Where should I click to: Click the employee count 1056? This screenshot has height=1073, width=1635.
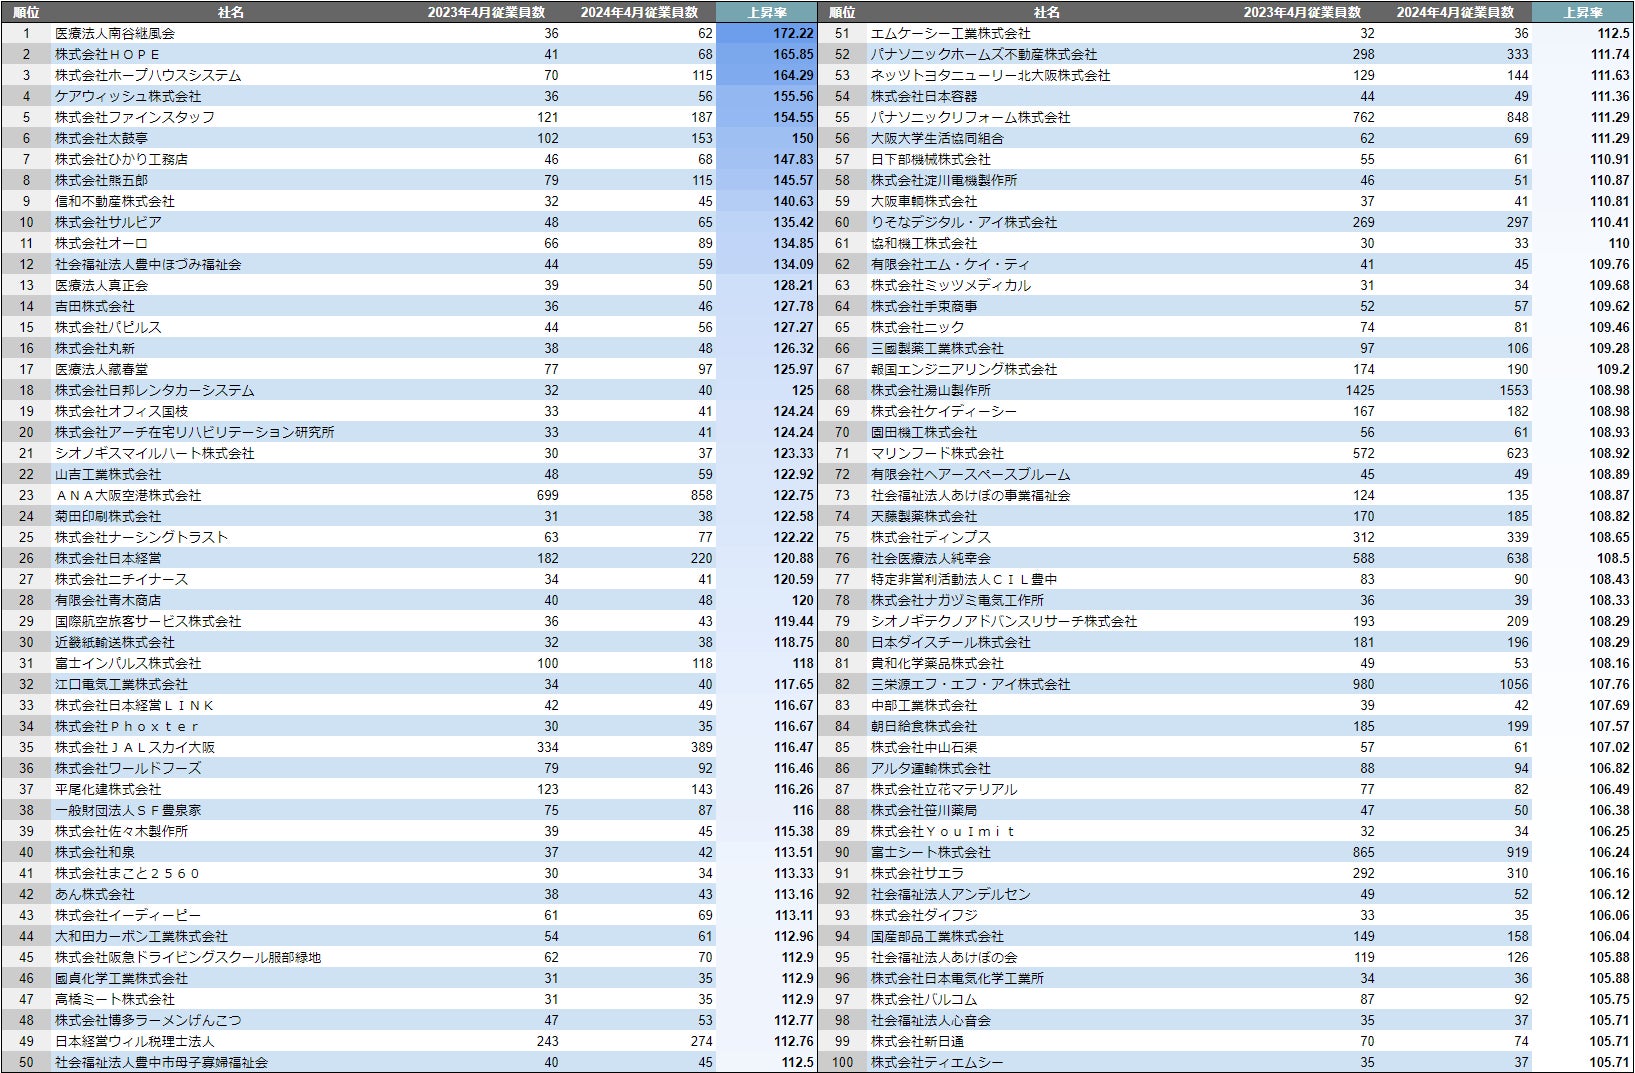click(1514, 684)
